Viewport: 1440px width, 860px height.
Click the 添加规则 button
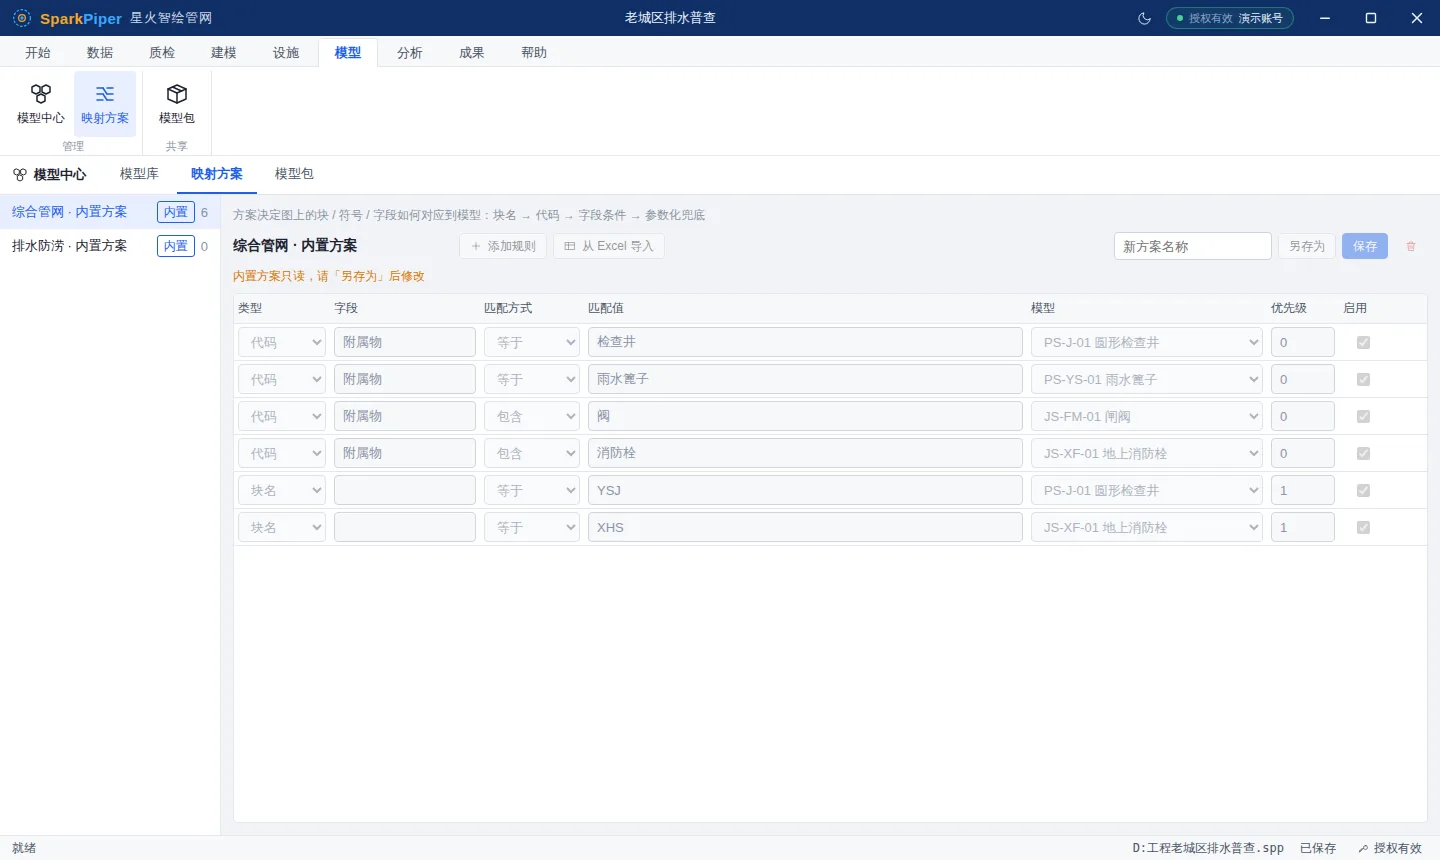pos(503,246)
